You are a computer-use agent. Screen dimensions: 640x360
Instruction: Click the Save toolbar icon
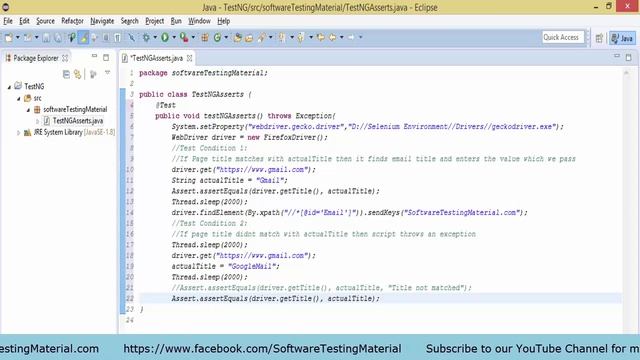tap(46, 38)
